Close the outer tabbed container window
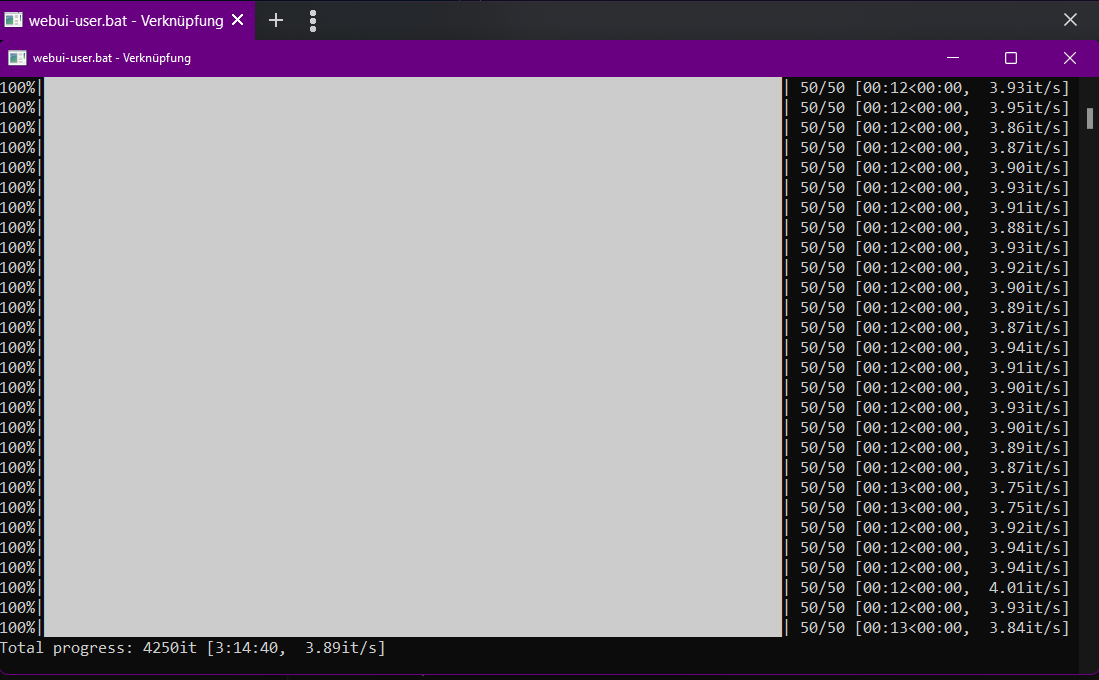Image resolution: width=1099 pixels, height=680 pixels. 1070,20
